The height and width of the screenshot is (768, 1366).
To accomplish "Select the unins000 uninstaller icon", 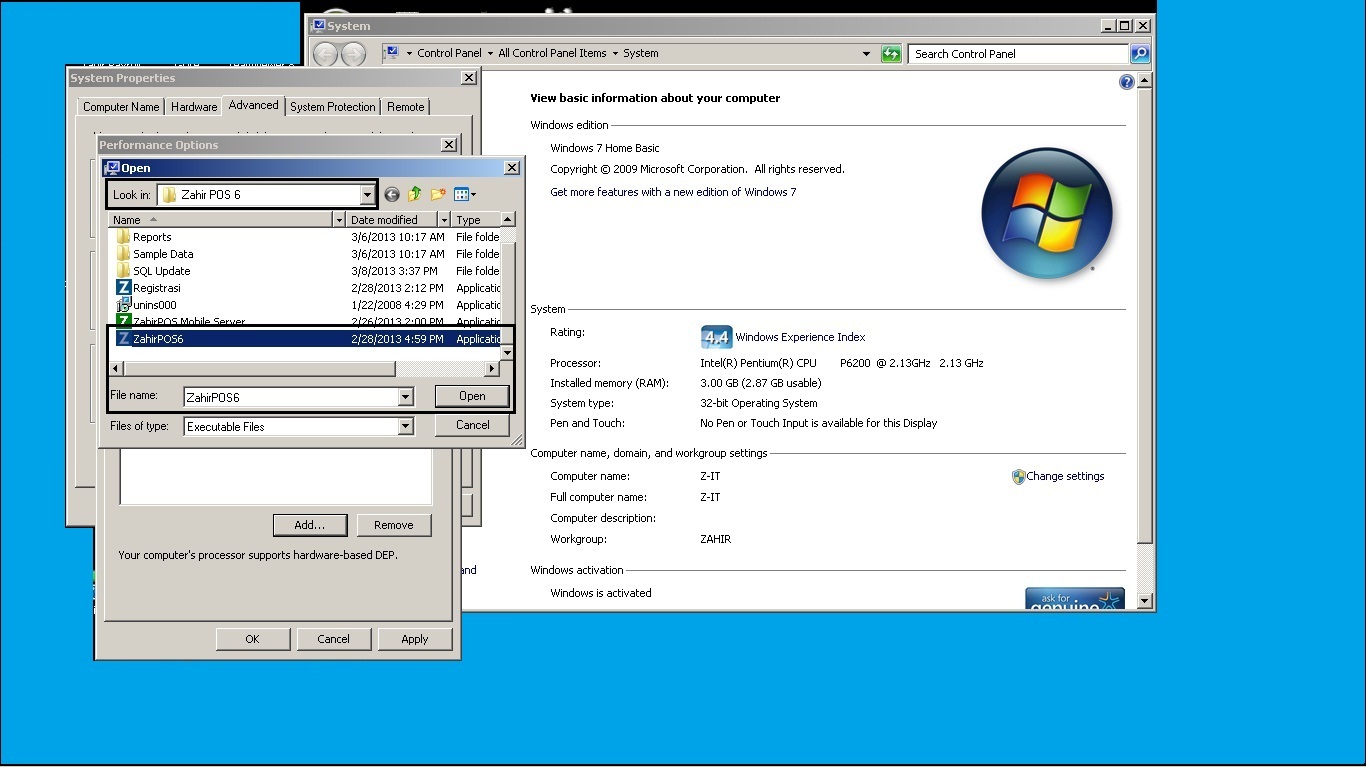I will [x=124, y=305].
